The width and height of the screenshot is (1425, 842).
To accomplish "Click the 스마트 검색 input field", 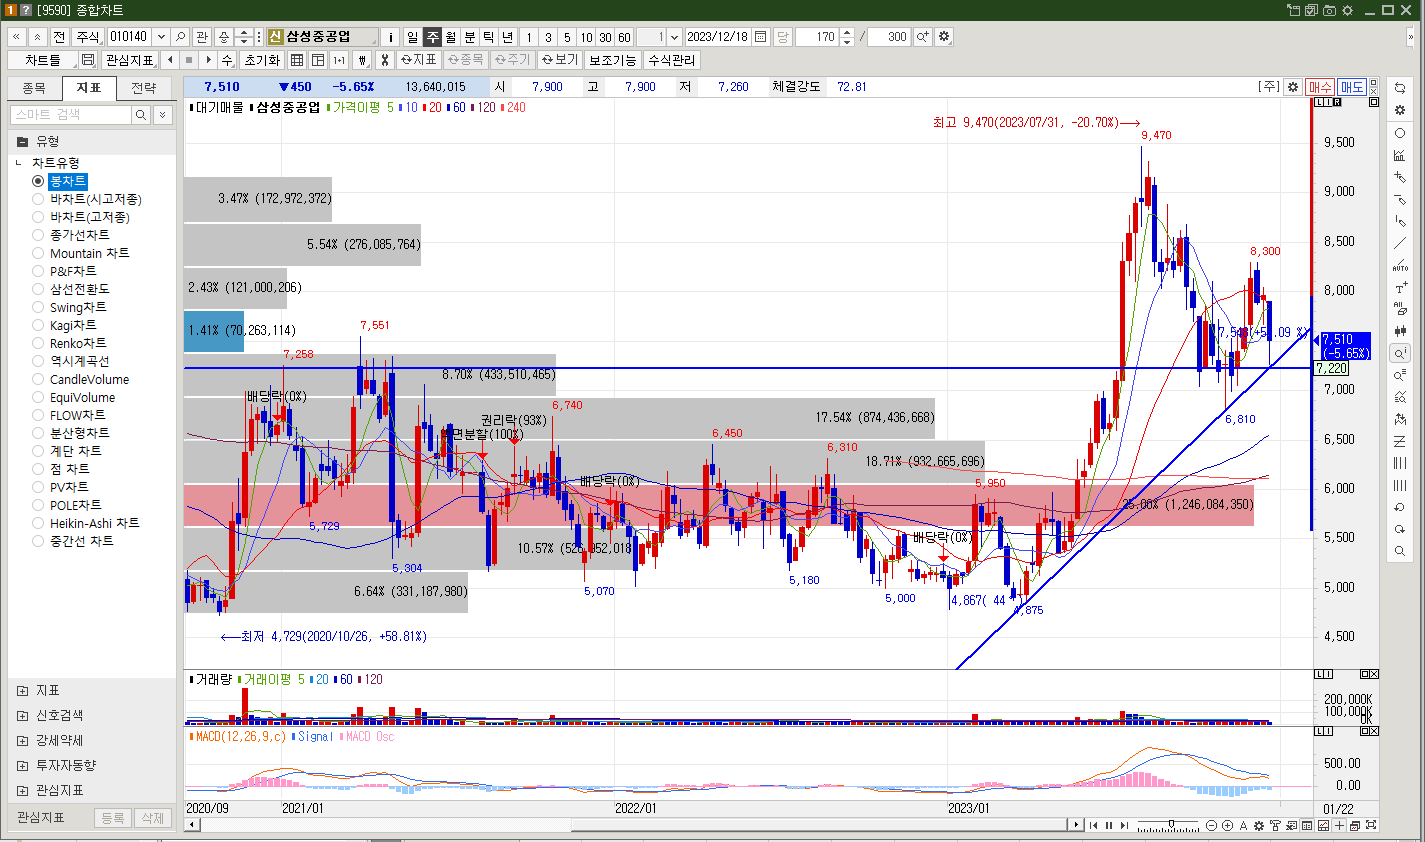I will [70, 115].
